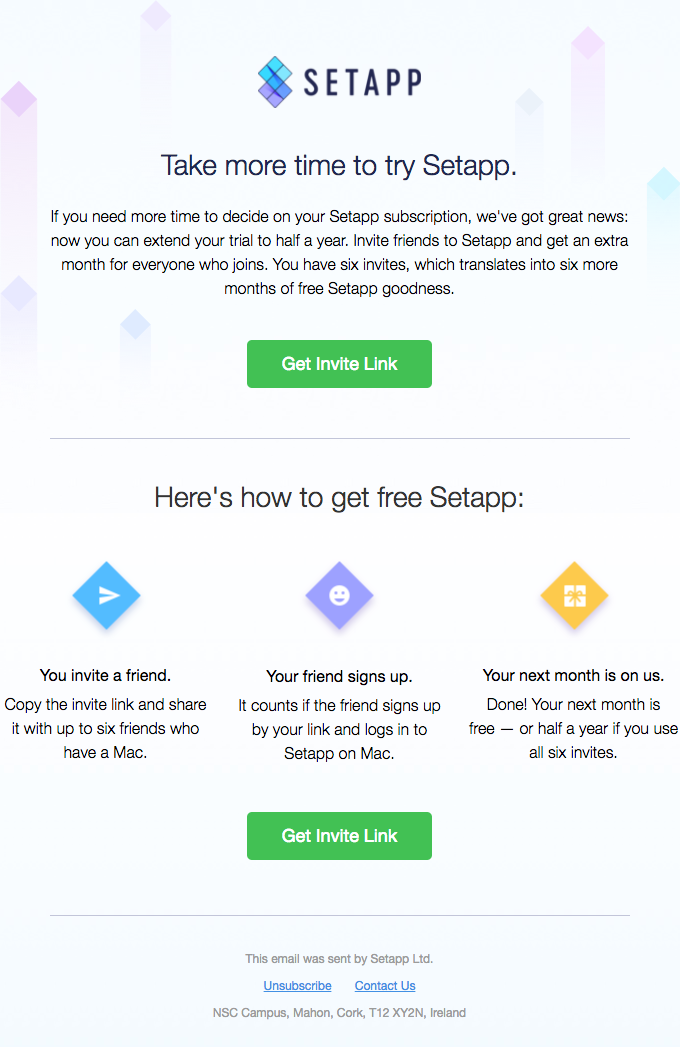Click the 'Here's how to get free Setapp' heading

(x=339, y=497)
